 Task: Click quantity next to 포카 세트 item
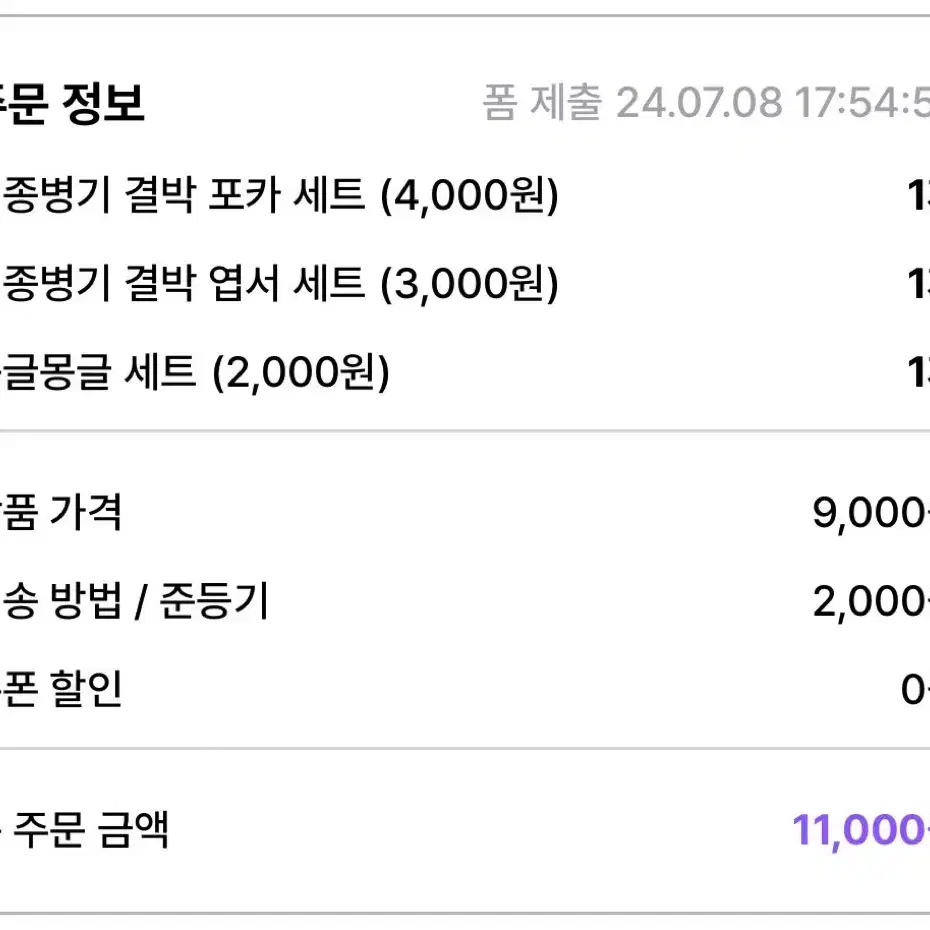[x=919, y=195]
